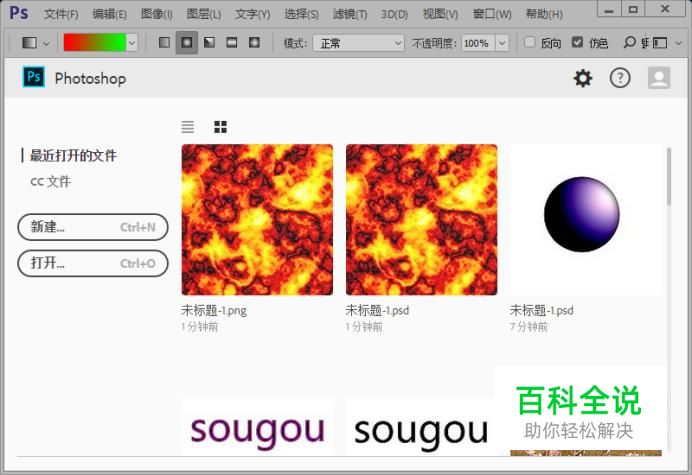The image size is (692, 475).
Task: Click the 7 分钟前 timestamp text
Action: [x=529, y=327]
